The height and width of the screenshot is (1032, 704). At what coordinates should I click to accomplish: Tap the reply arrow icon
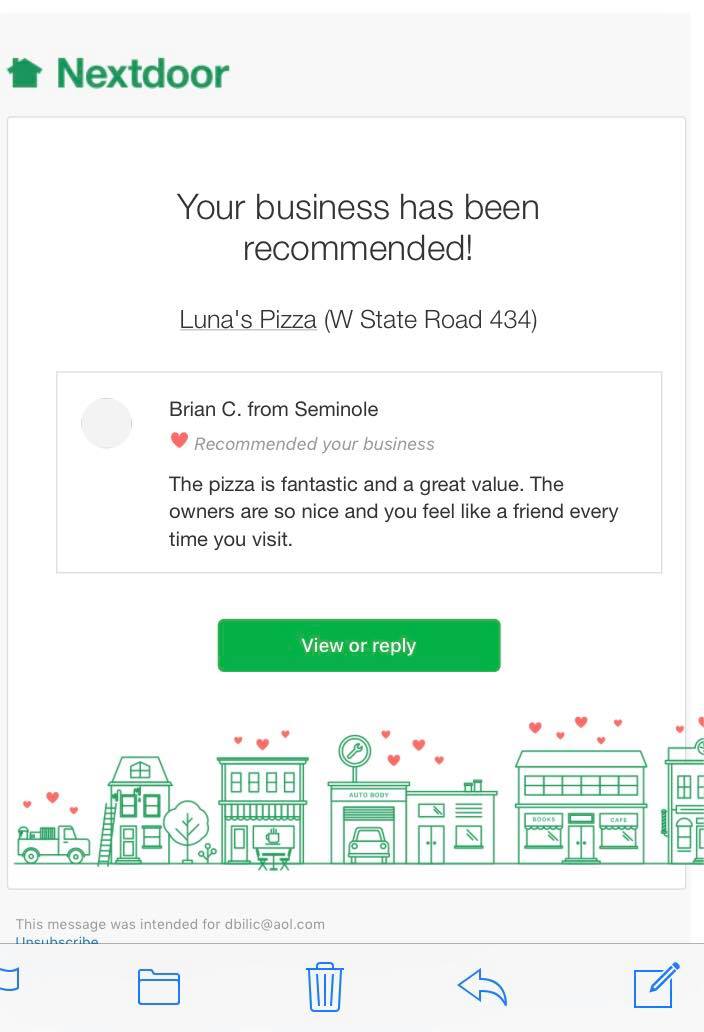[x=482, y=986]
